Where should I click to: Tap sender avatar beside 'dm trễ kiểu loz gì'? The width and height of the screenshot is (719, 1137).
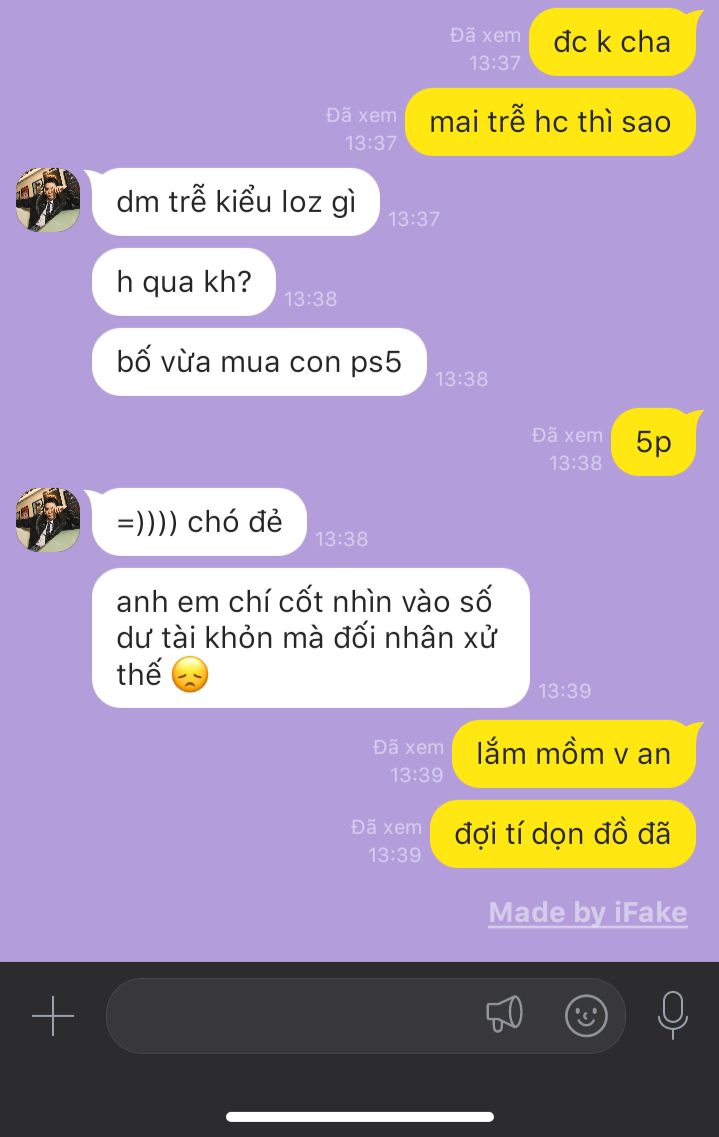[48, 200]
